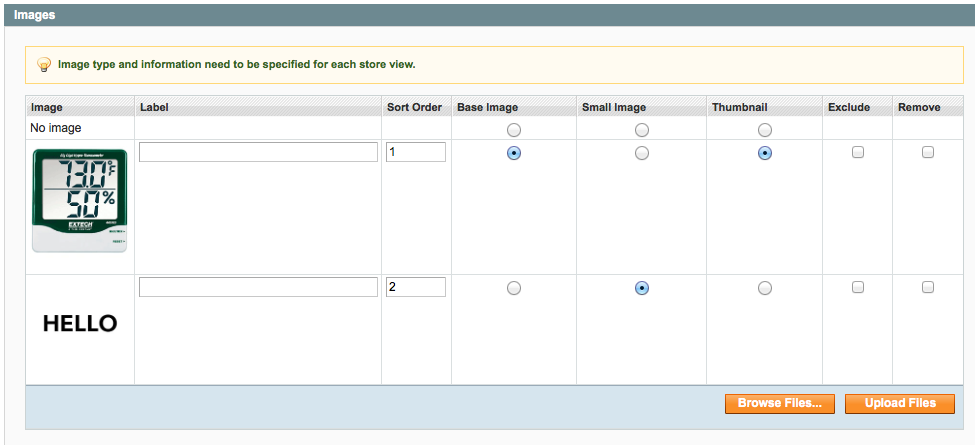The width and height of the screenshot is (975, 445).
Task: Click the store view notice text
Action: pos(236,64)
